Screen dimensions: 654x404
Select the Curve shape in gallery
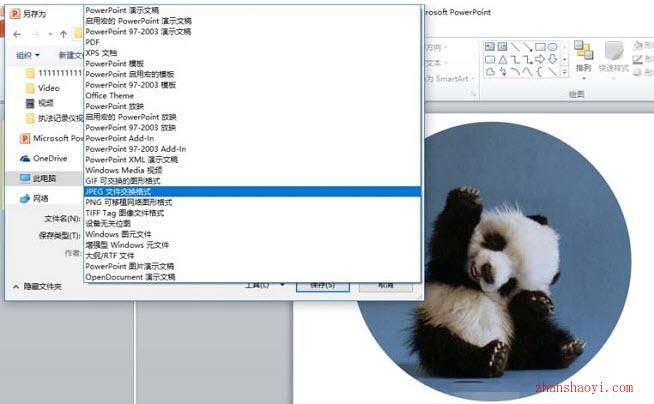[528, 72]
